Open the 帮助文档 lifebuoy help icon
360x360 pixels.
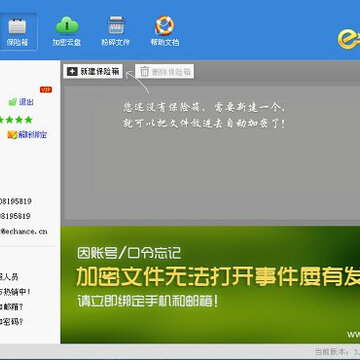click(x=165, y=25)
